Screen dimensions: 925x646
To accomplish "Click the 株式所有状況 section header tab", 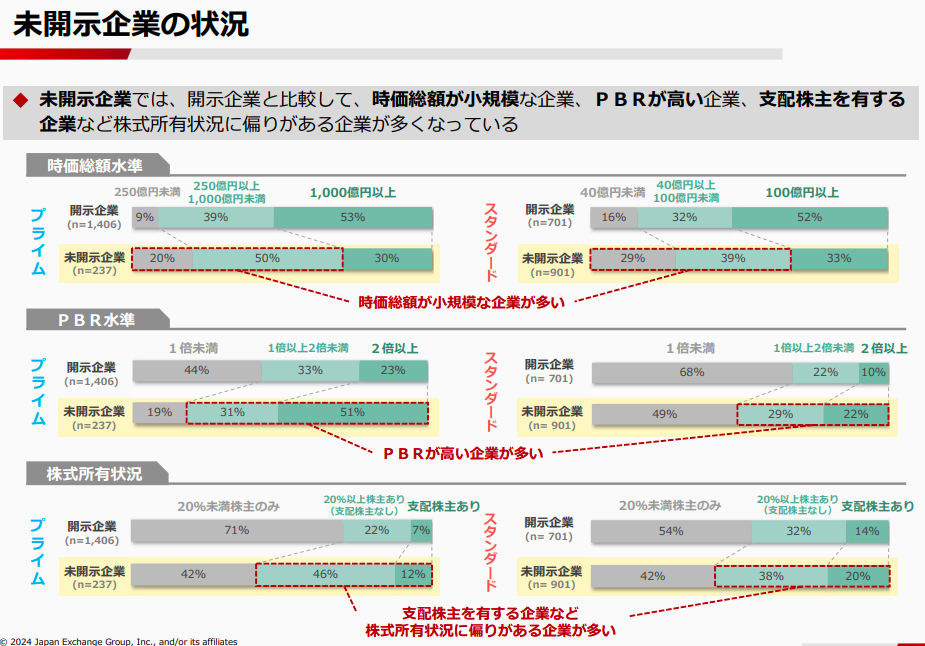I will (97, 473).
